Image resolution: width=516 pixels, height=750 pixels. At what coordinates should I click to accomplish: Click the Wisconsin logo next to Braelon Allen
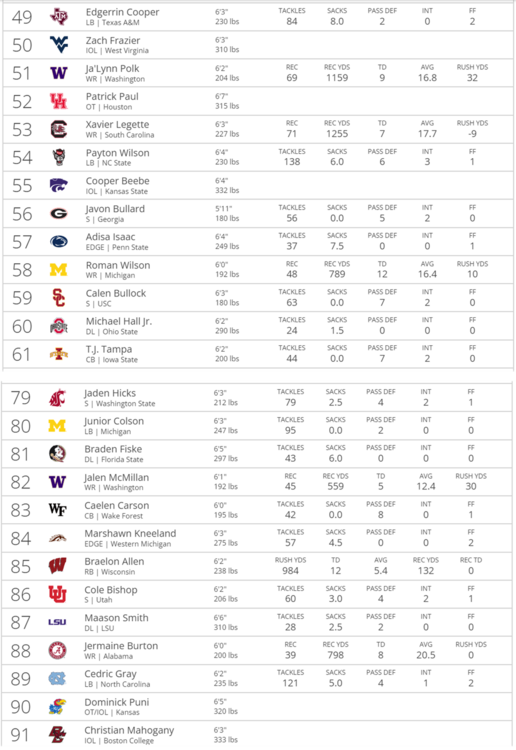57,566
